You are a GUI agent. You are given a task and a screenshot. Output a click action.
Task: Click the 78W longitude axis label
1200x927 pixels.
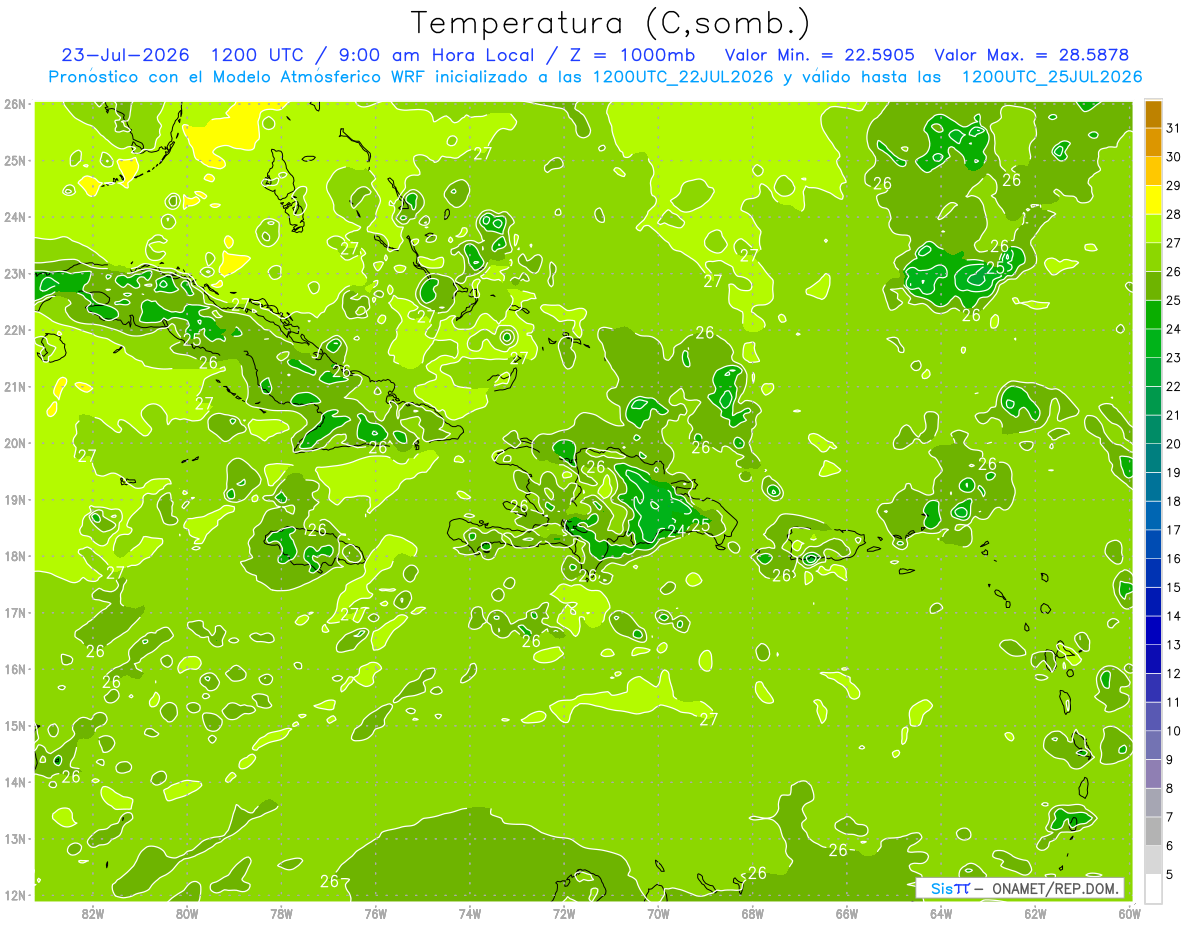(281, 913)
